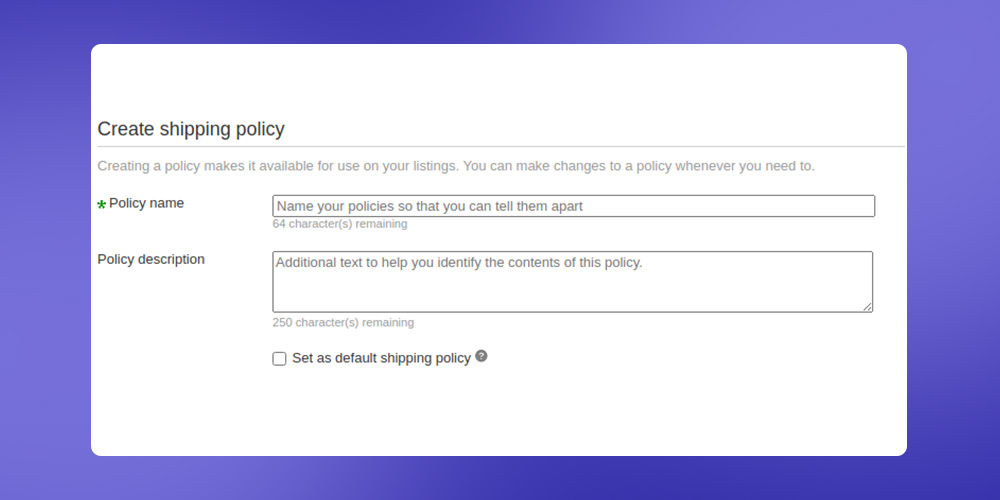This screenshot has height=500, width=1000.
Task: Click the divider line under the heading
Action: coord(501,147)
